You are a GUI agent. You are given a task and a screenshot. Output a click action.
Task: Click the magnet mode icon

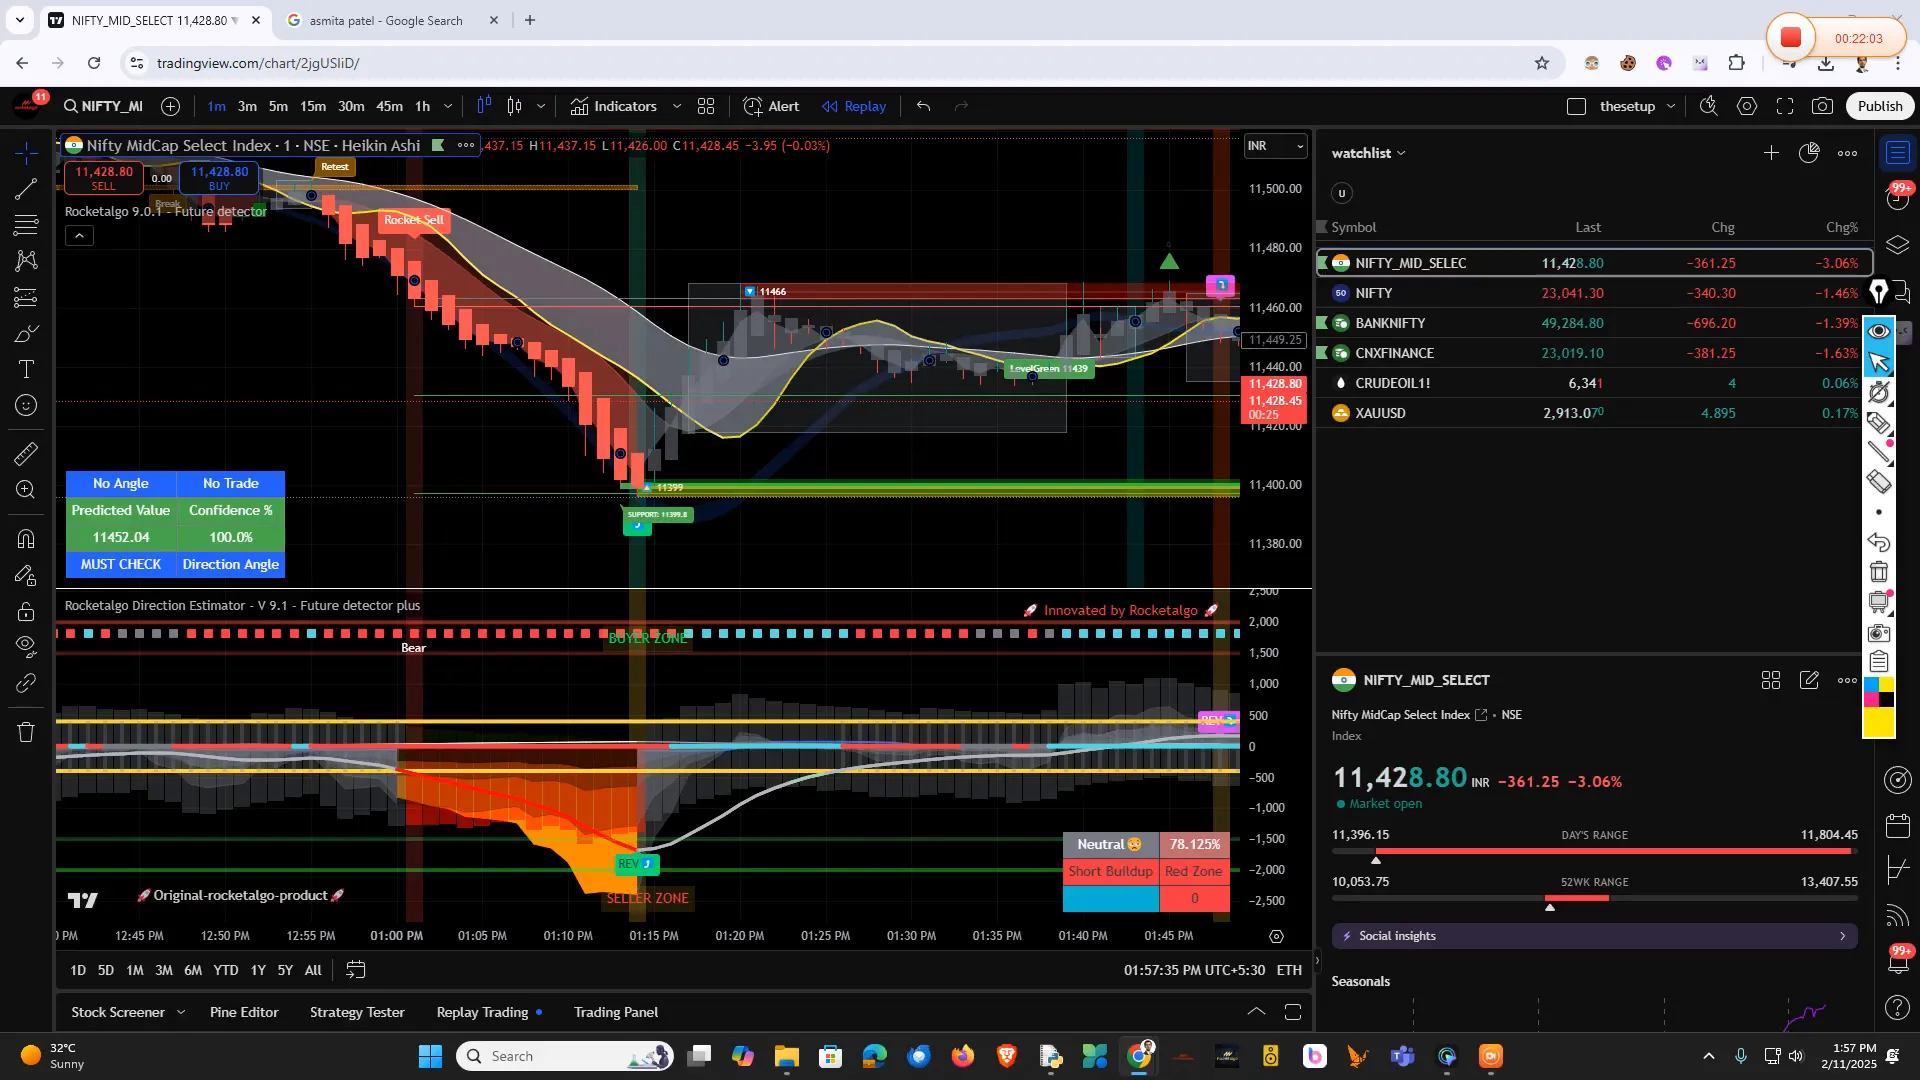(26, 539)
